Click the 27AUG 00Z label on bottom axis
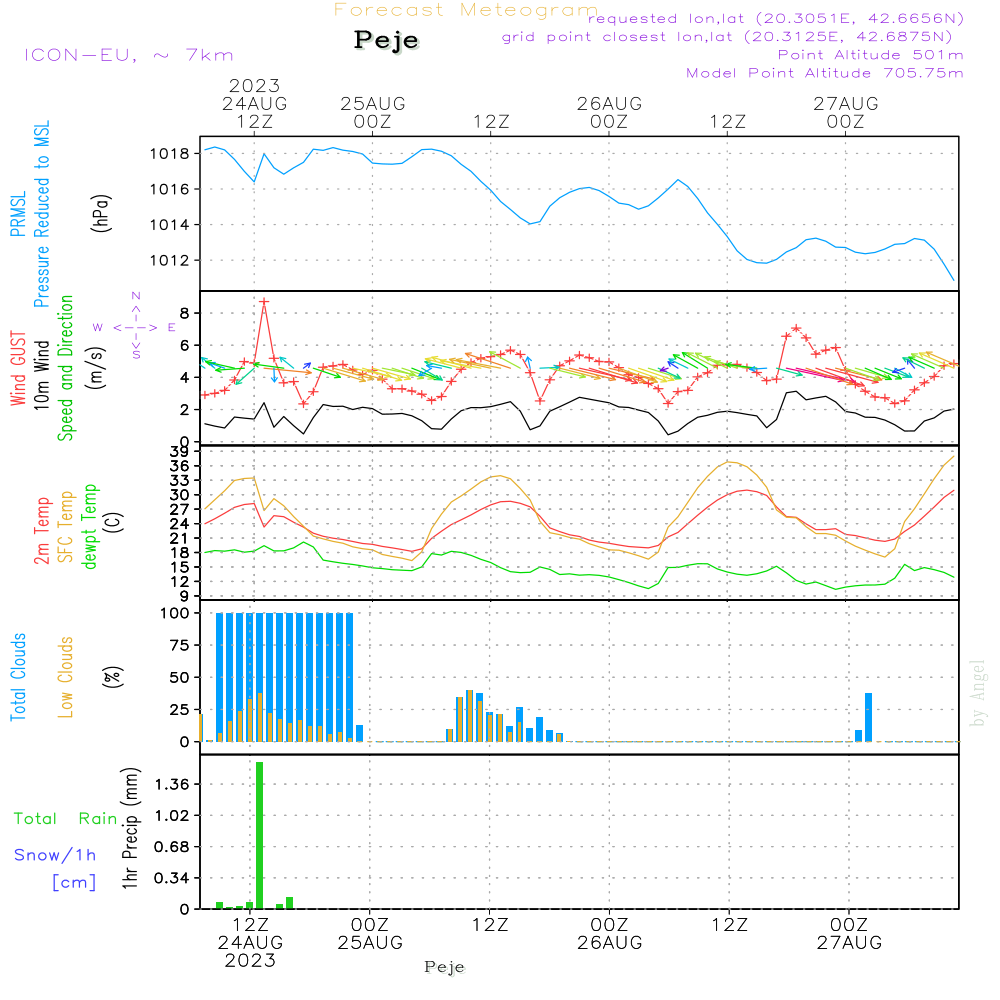The image size is (1000, 1000). pos(848,934)
